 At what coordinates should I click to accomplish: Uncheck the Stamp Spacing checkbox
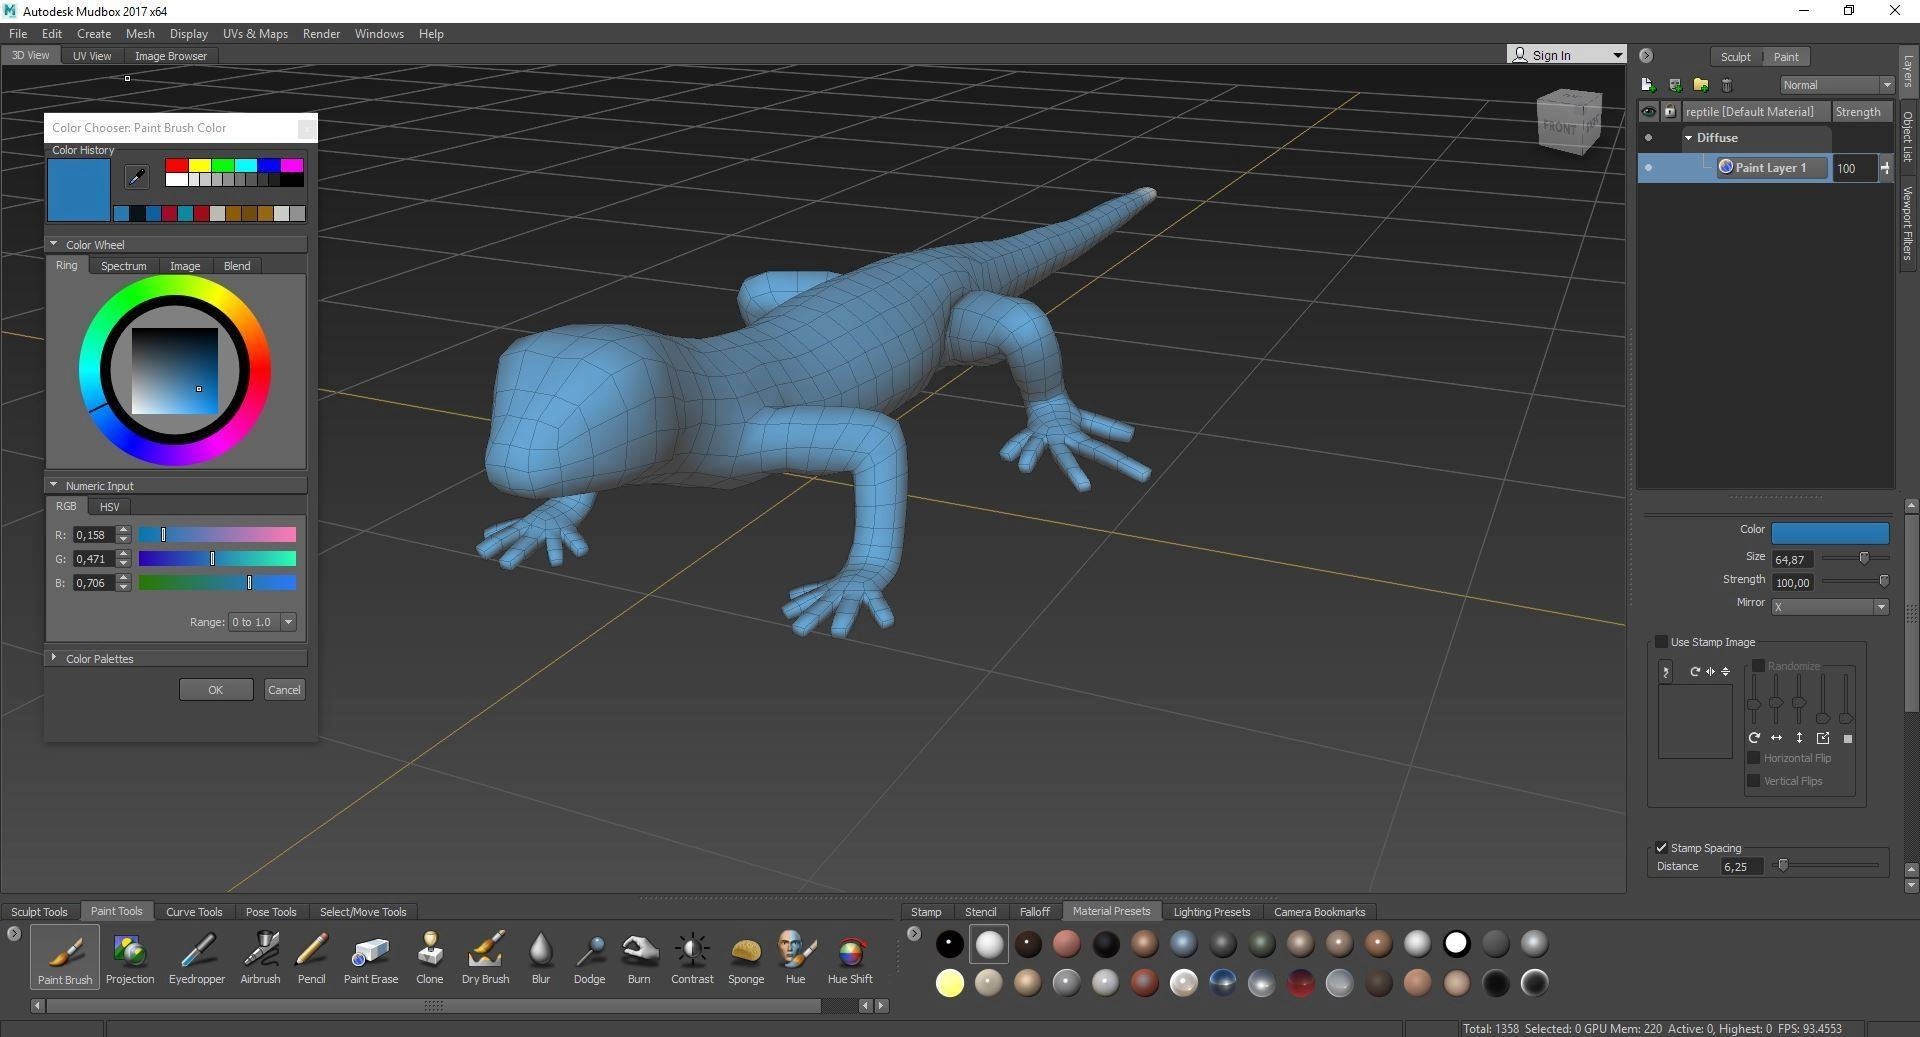coord(1661,848)
